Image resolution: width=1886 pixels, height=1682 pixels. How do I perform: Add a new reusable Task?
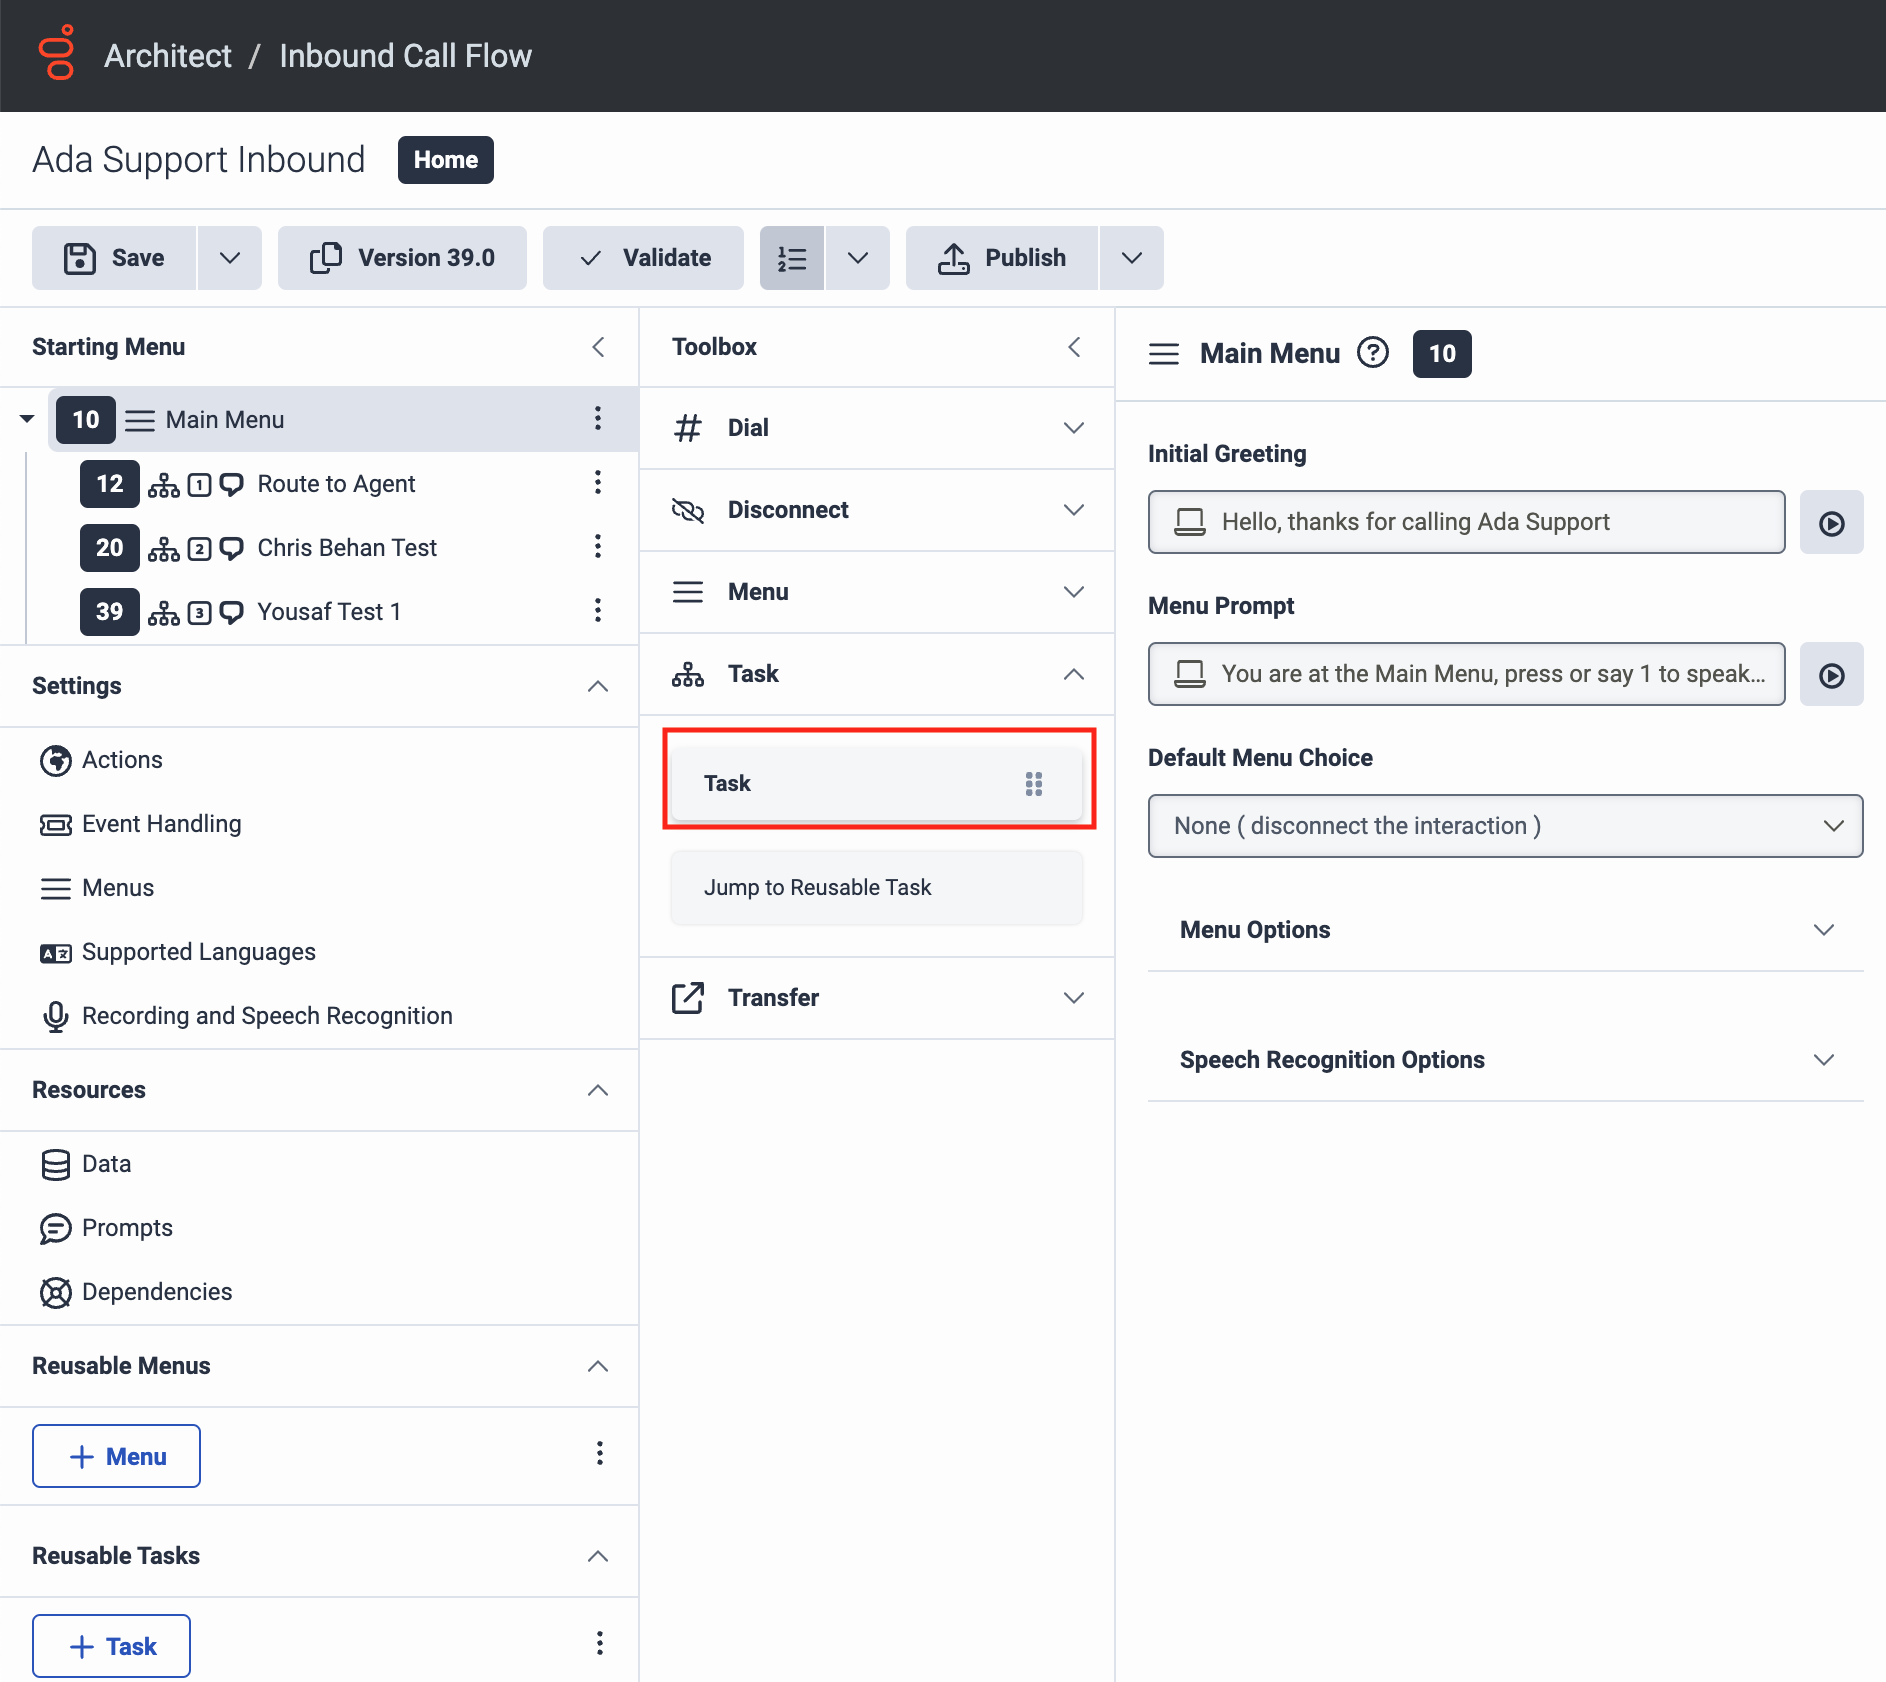112,1646
